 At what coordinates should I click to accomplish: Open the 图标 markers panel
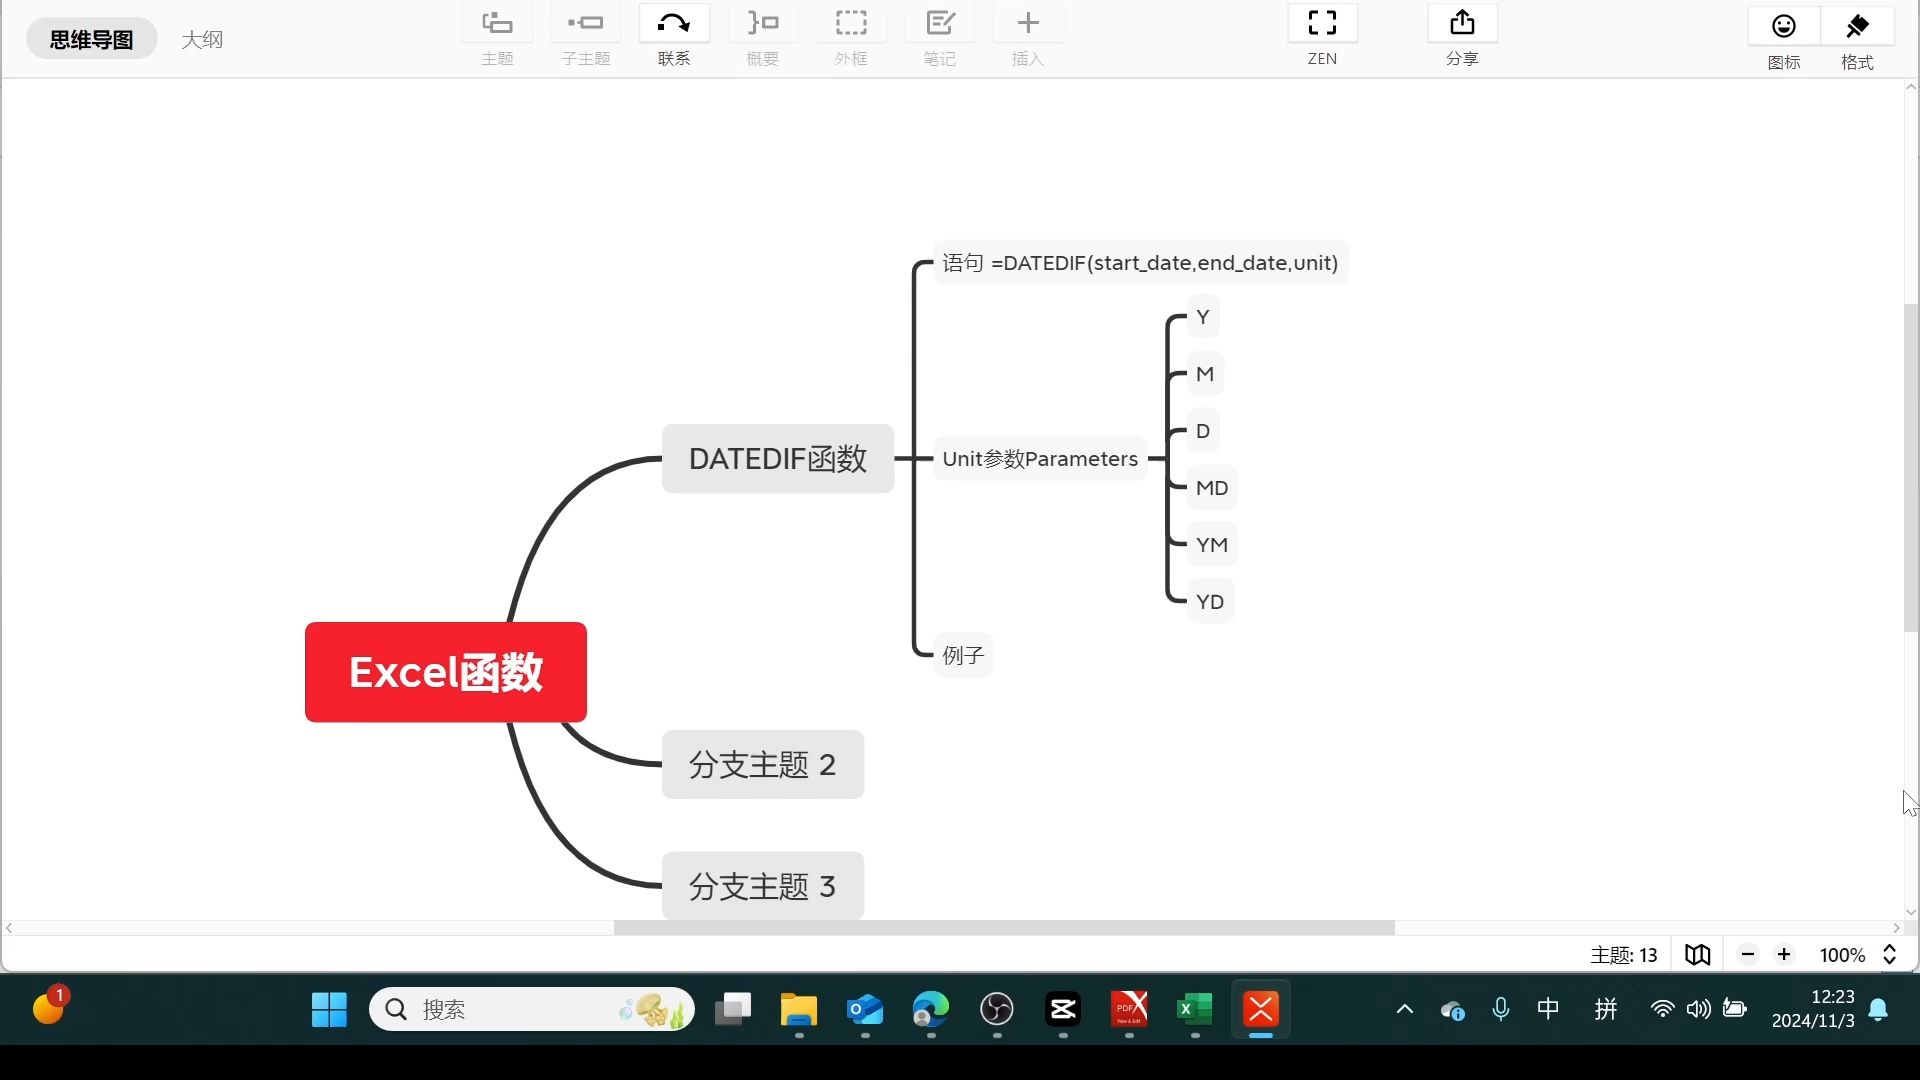click(x=1784, y=26)
